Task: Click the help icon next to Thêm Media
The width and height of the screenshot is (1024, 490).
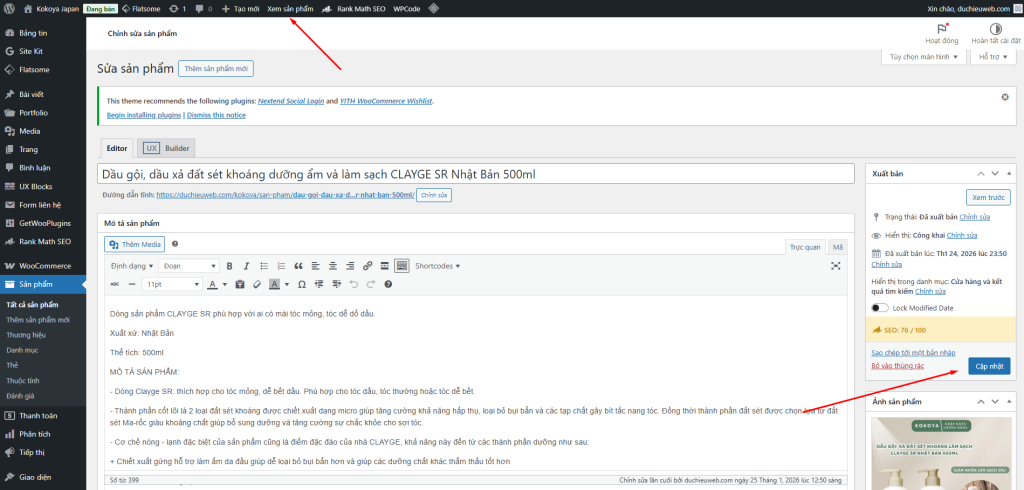Action: coord(175,244)
